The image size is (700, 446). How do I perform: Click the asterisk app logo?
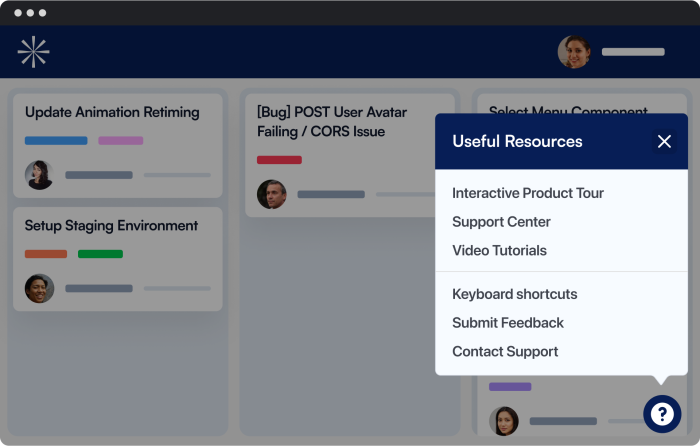click(33, 52)
